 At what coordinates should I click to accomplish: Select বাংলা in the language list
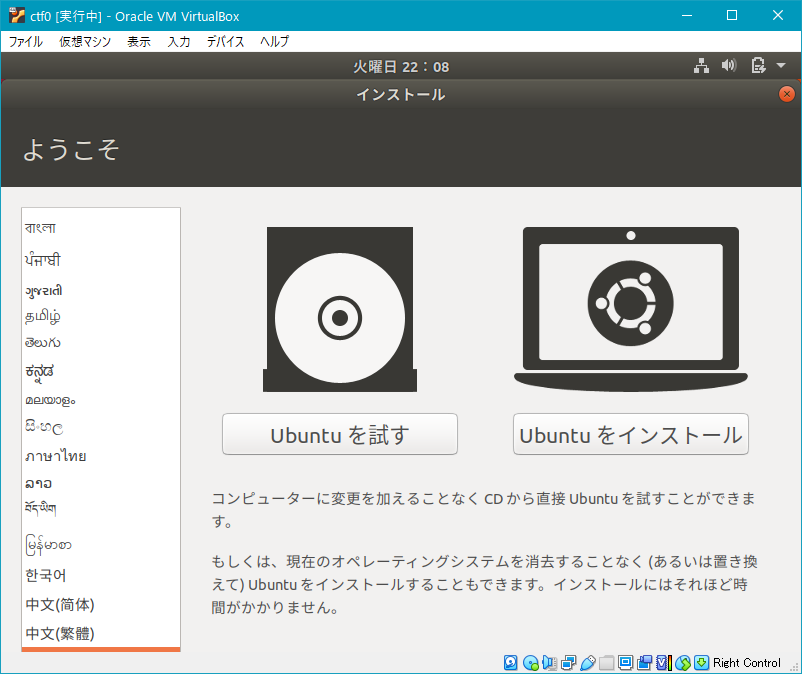click(x=101, y=228)
